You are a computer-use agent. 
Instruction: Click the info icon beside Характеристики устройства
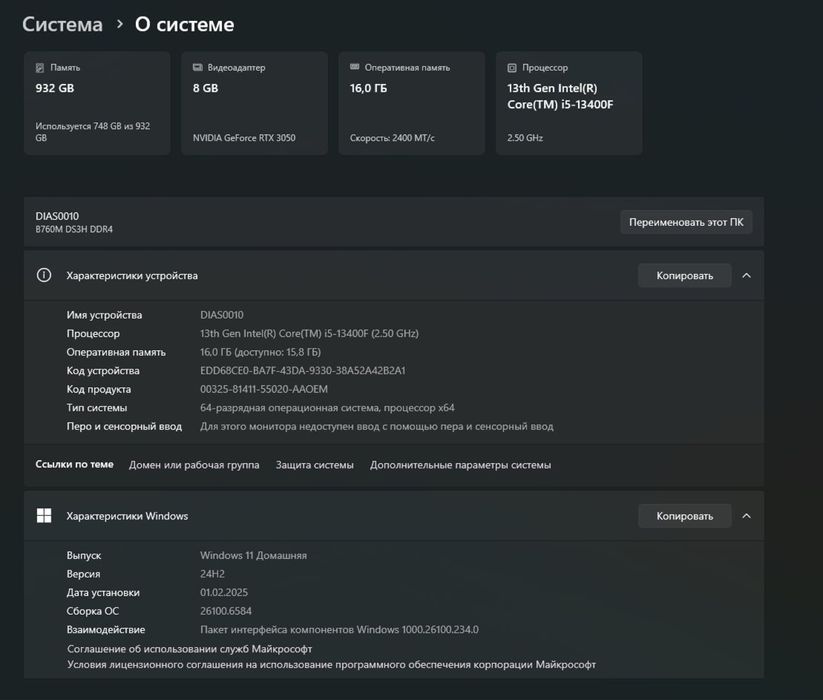pos(44,275)
